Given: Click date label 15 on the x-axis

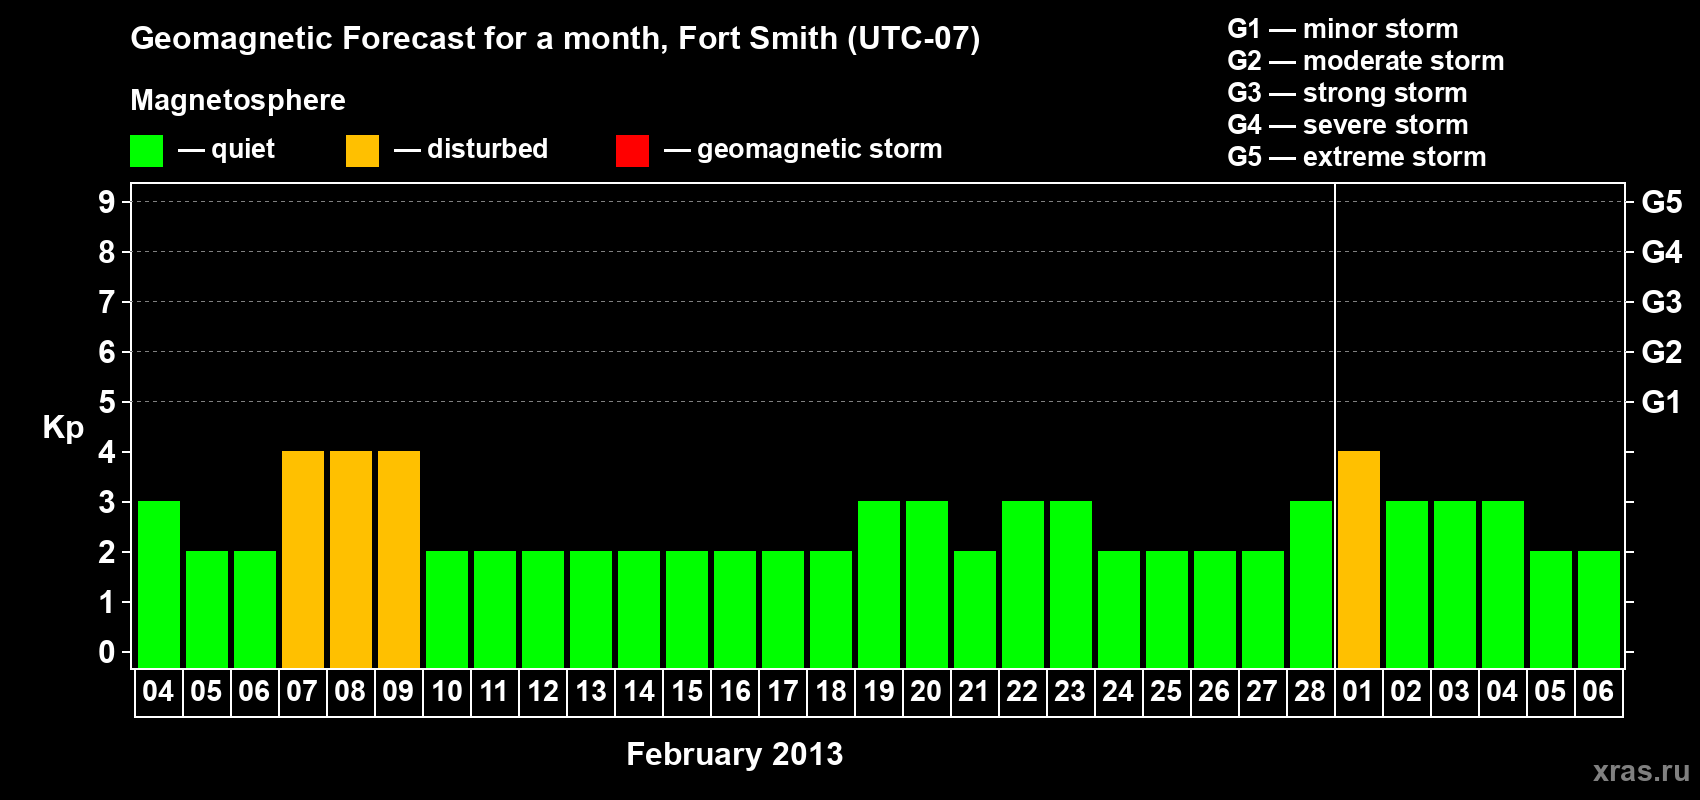Looking at the screenshot, I should 687,691.
